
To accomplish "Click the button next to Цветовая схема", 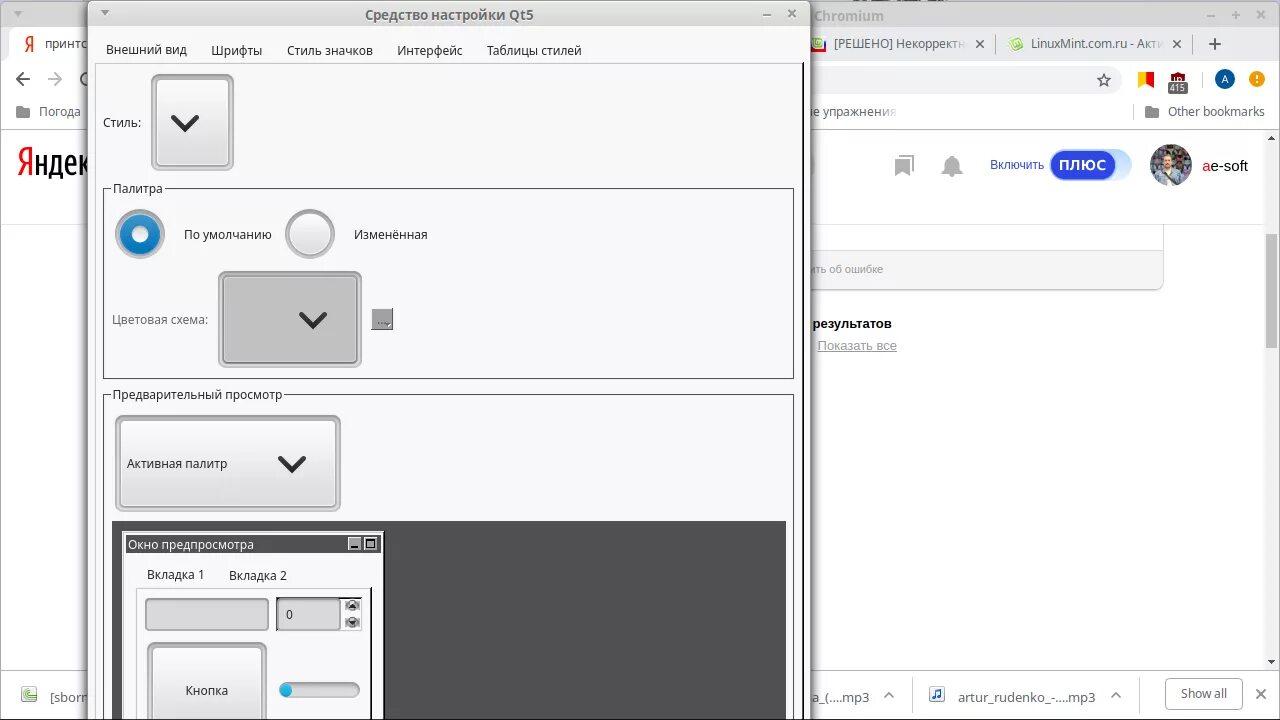I will click(x=382, y=318).
